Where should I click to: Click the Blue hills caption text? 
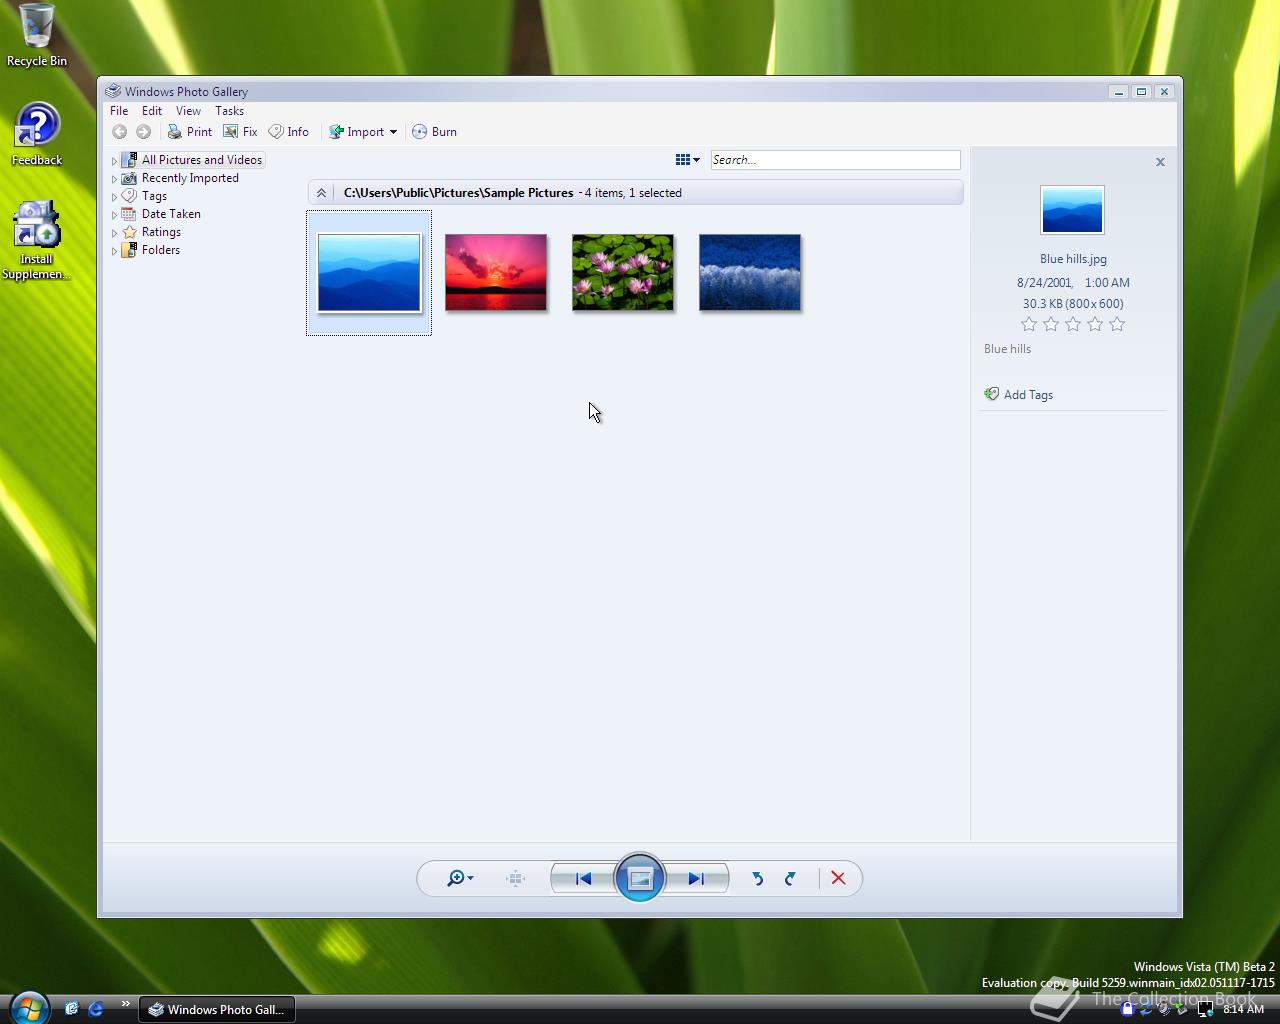[1007, 349]
